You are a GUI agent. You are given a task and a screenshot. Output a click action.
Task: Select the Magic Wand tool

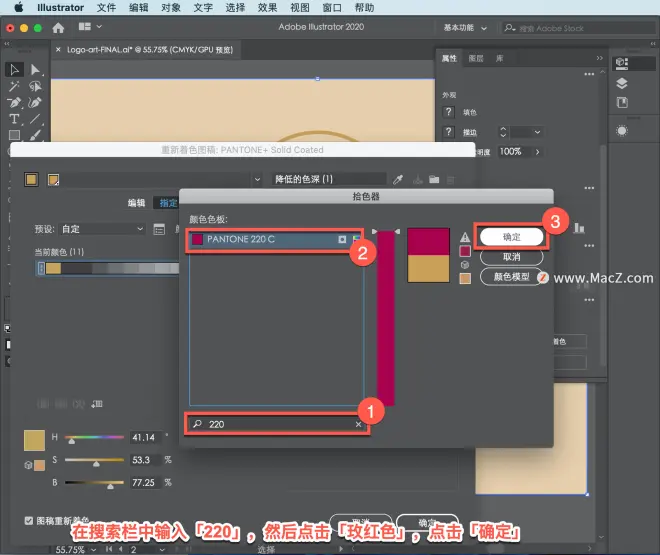coord(14,86)
